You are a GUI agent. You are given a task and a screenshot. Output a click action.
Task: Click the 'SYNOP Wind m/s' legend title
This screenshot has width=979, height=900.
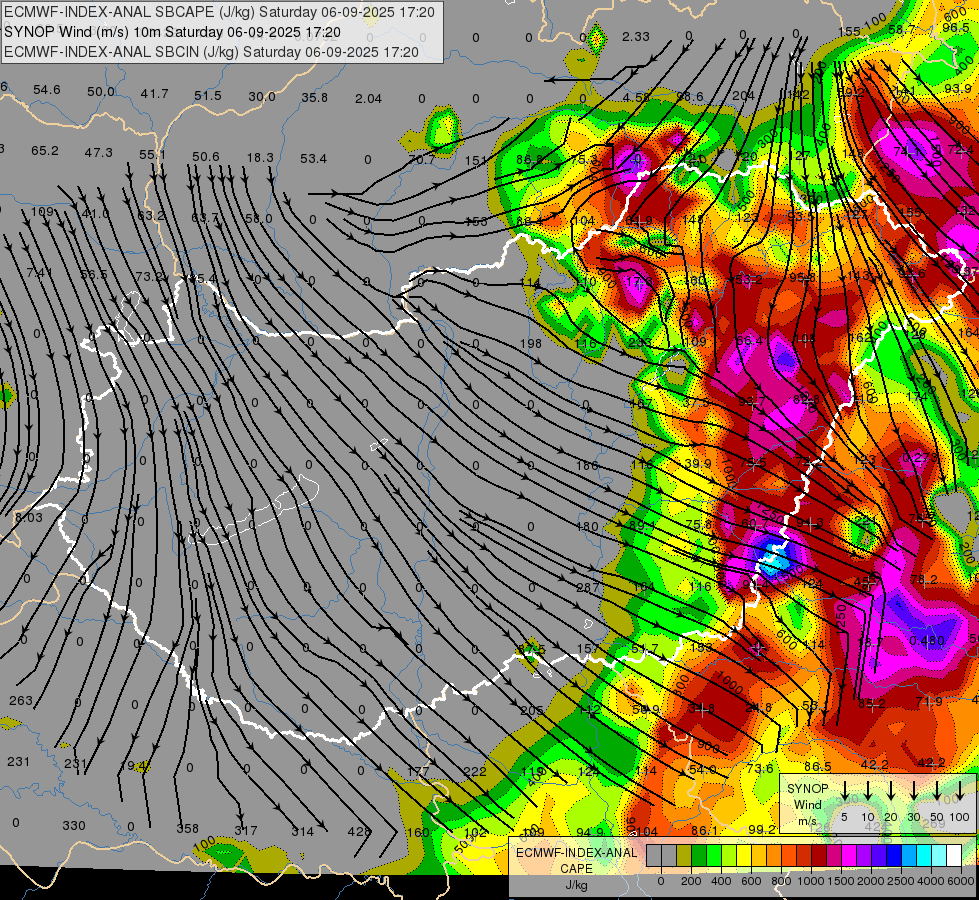[807, 805]
